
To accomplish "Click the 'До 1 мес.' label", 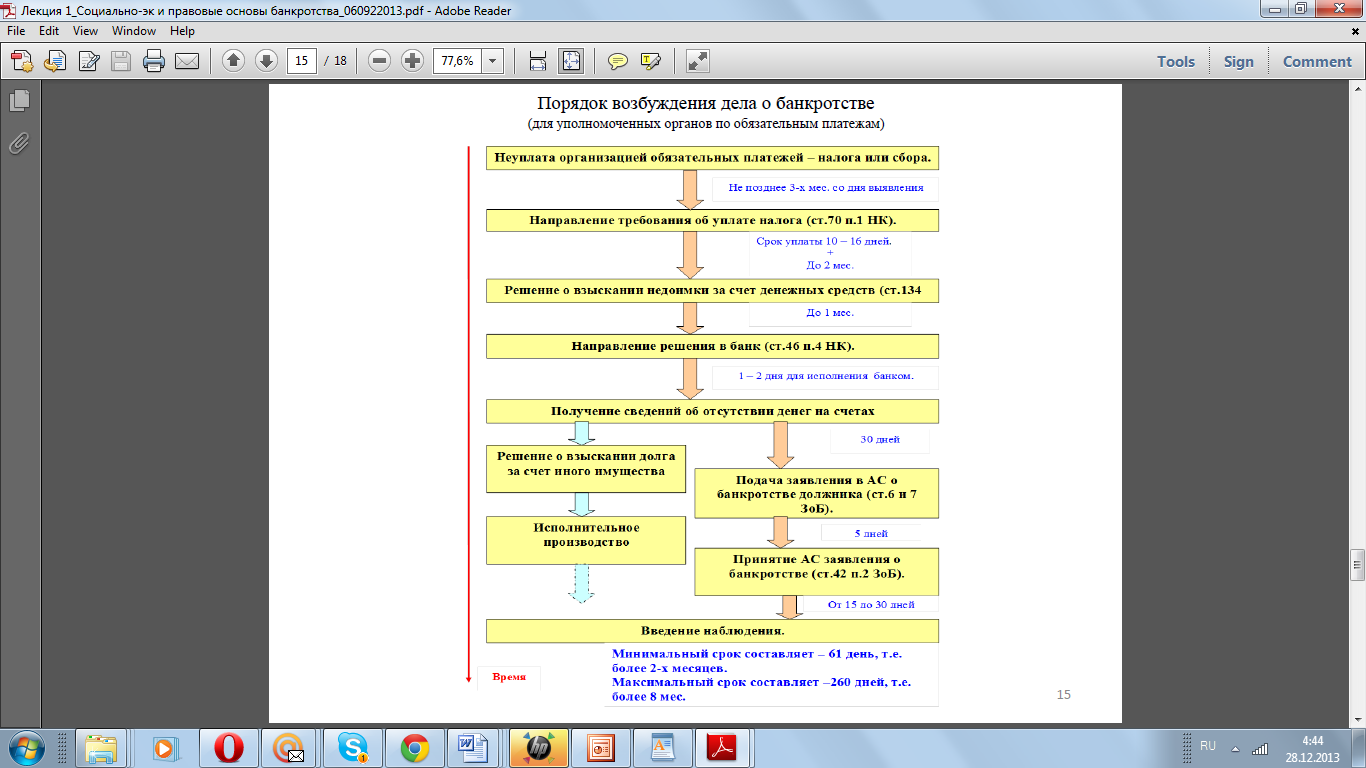I will pos(830,313).
